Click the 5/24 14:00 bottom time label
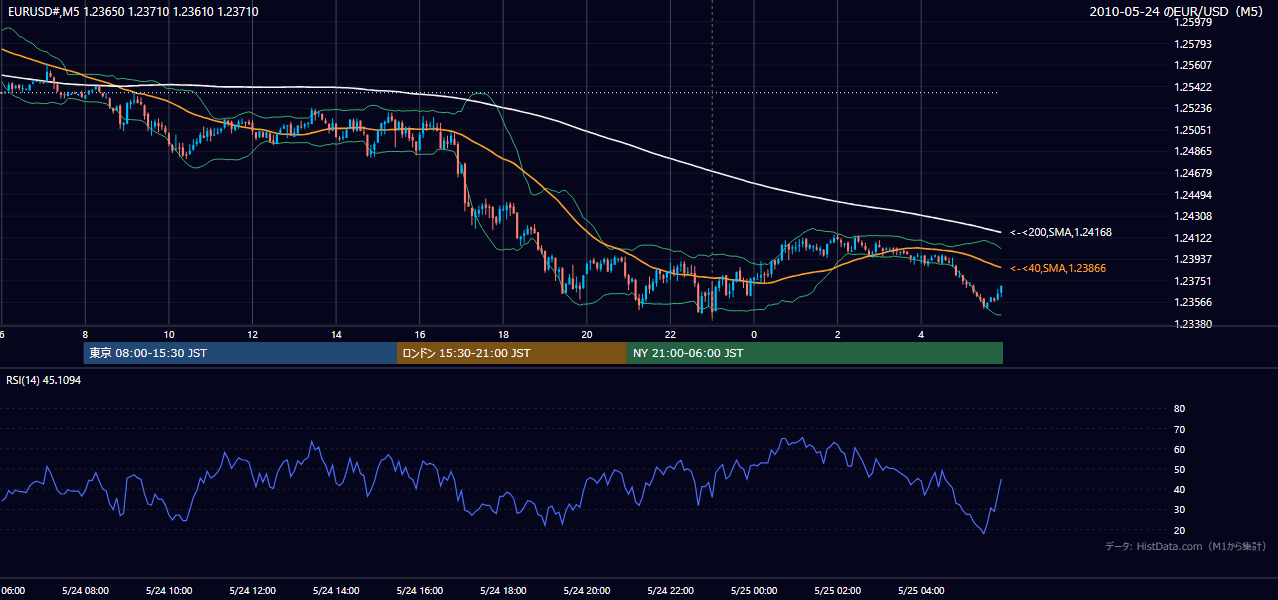The width and height of the screenshot is (1278, 600). (x=336, y=590)
